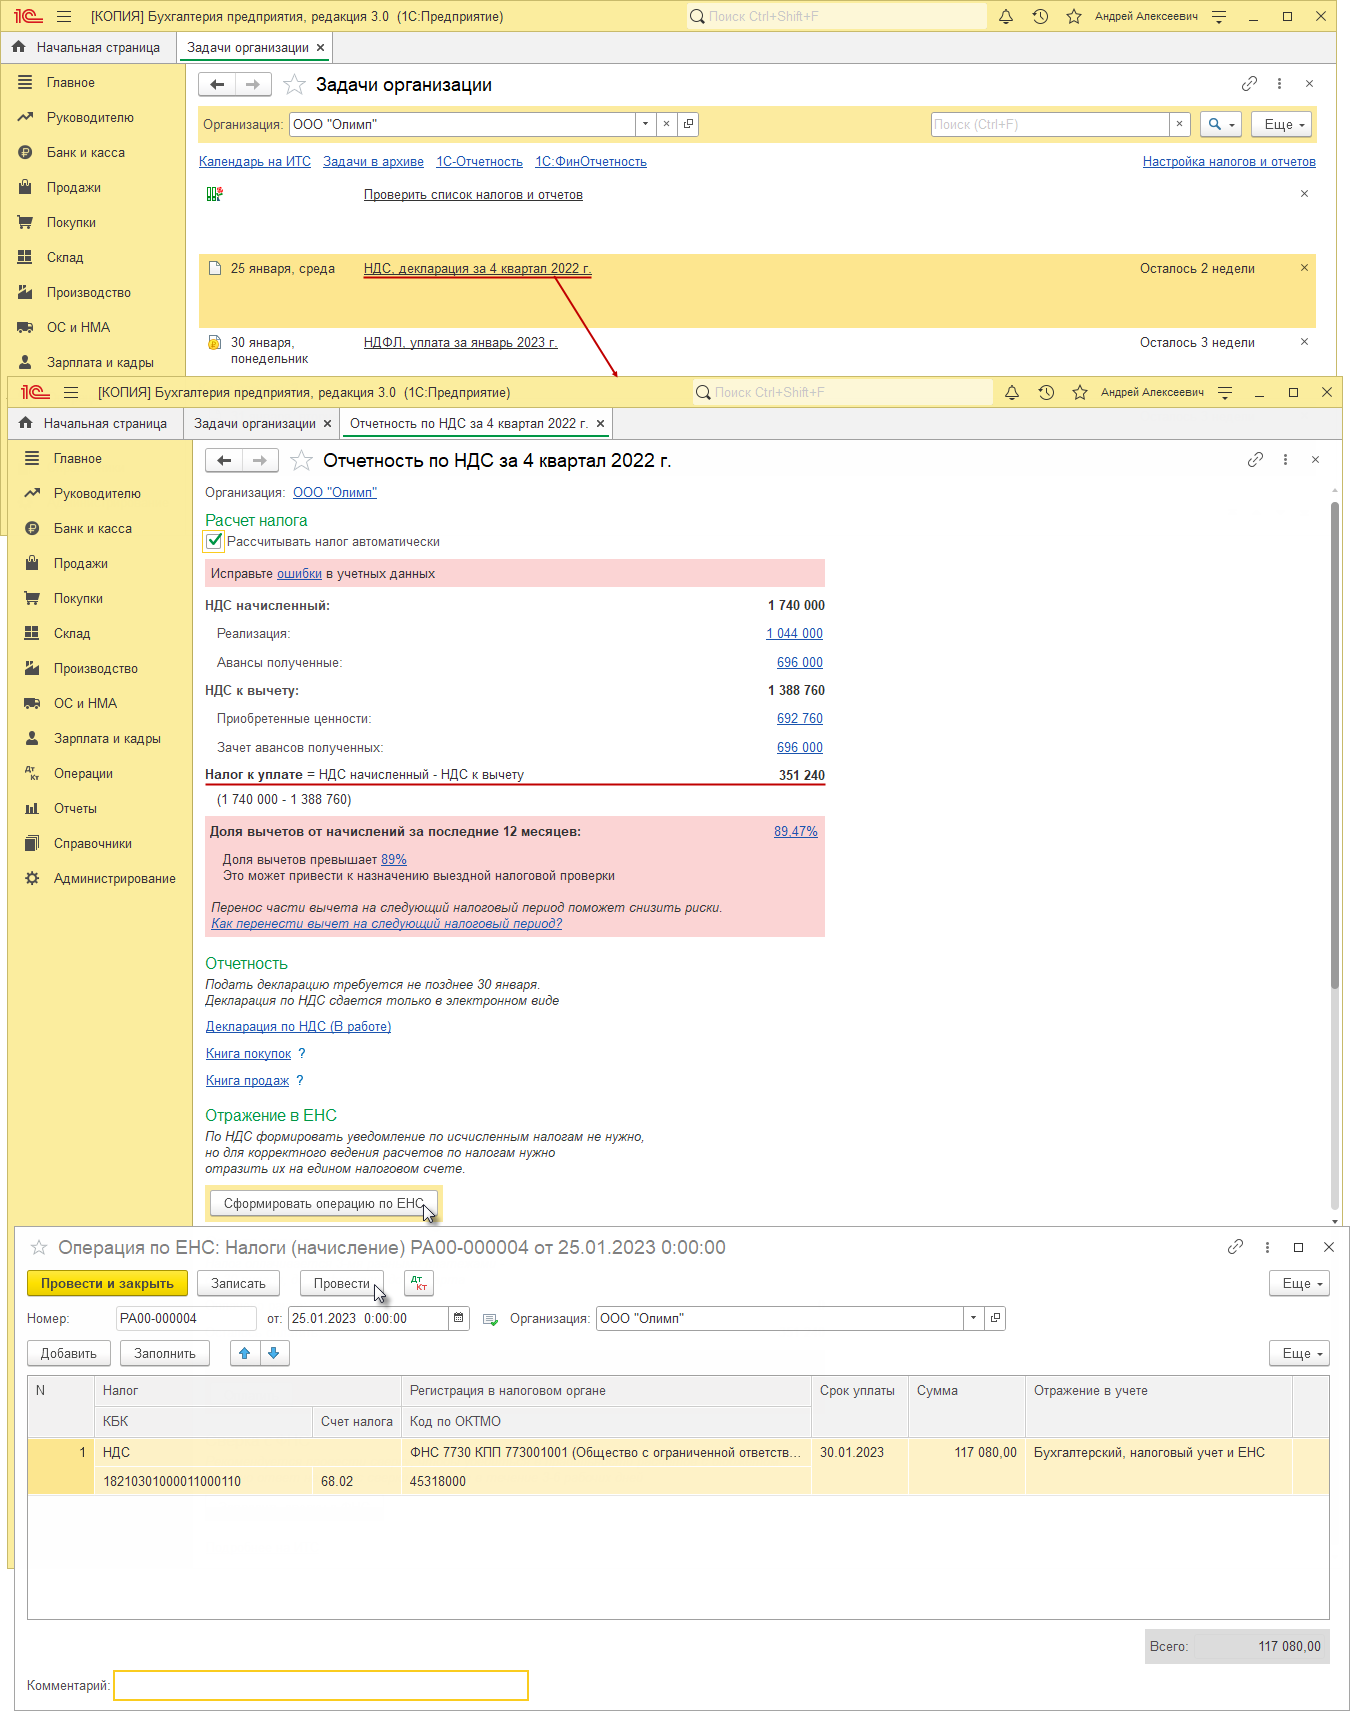
Task: Click the Сумма cell 117 080,00
Action: click(966, 1452)
